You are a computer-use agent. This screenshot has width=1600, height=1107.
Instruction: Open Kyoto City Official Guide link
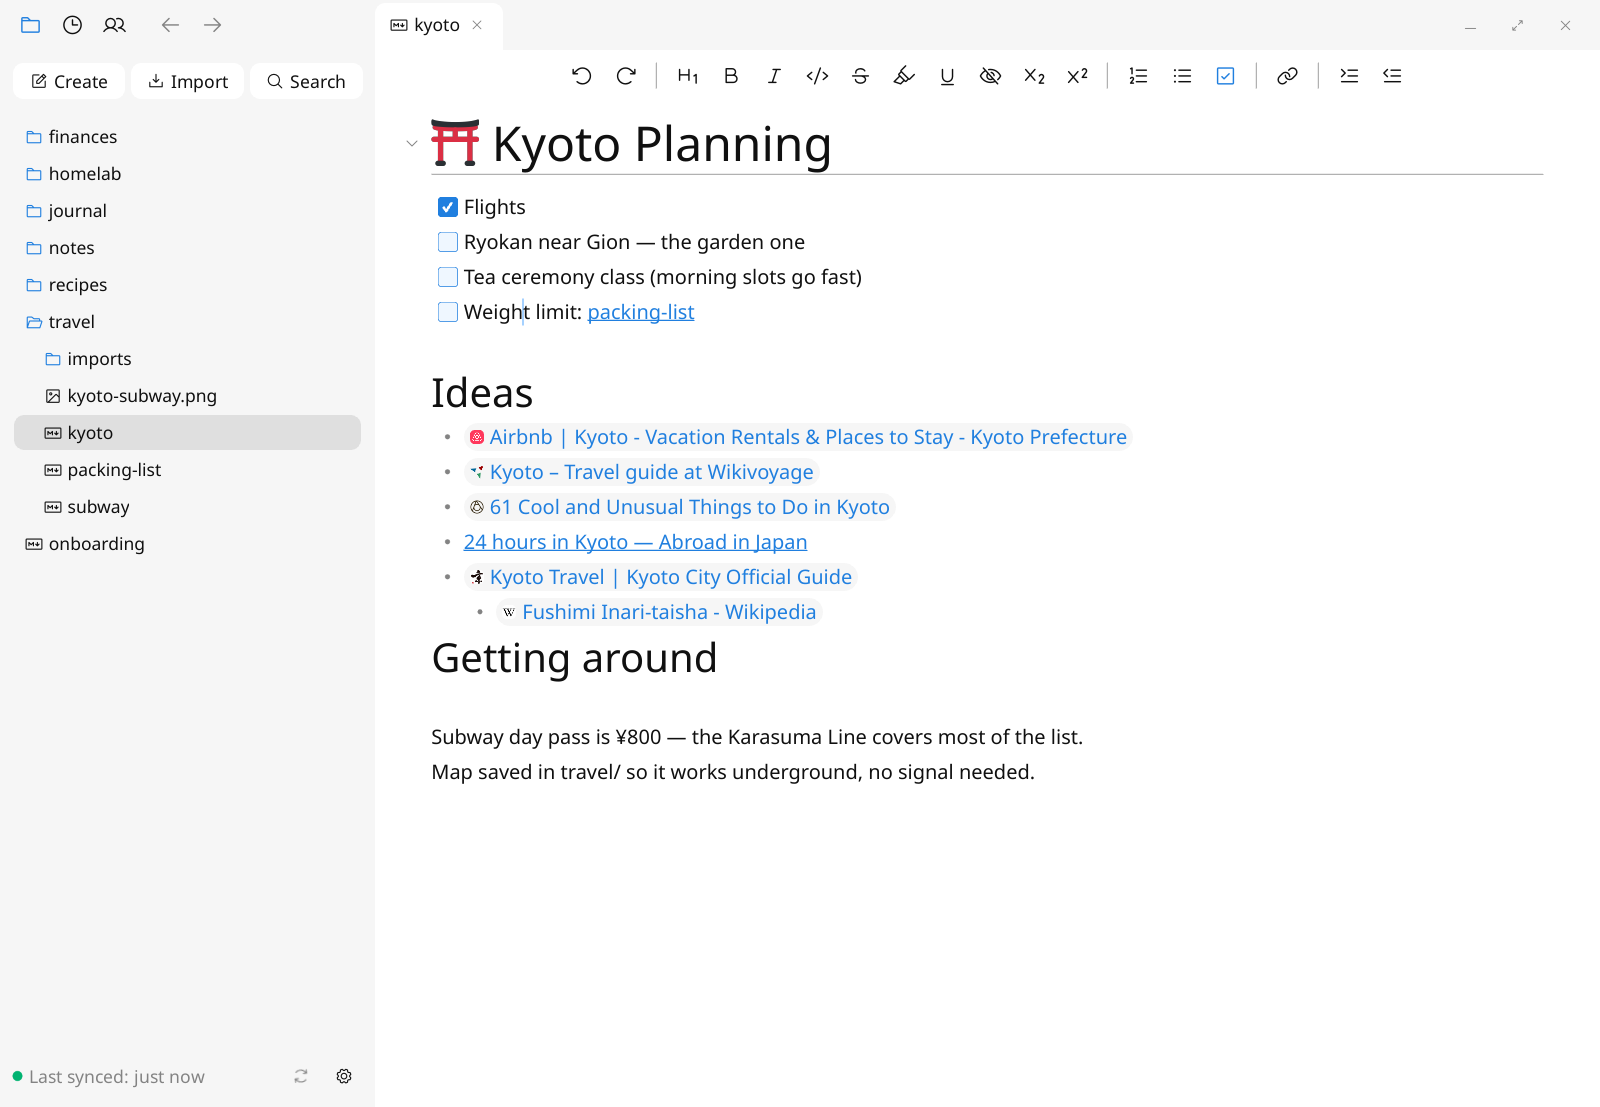point(660,577)
